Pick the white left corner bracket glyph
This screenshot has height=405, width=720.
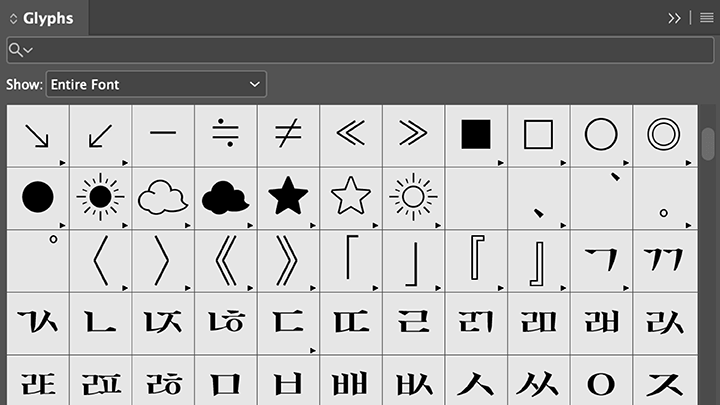(x=476, y=261)
